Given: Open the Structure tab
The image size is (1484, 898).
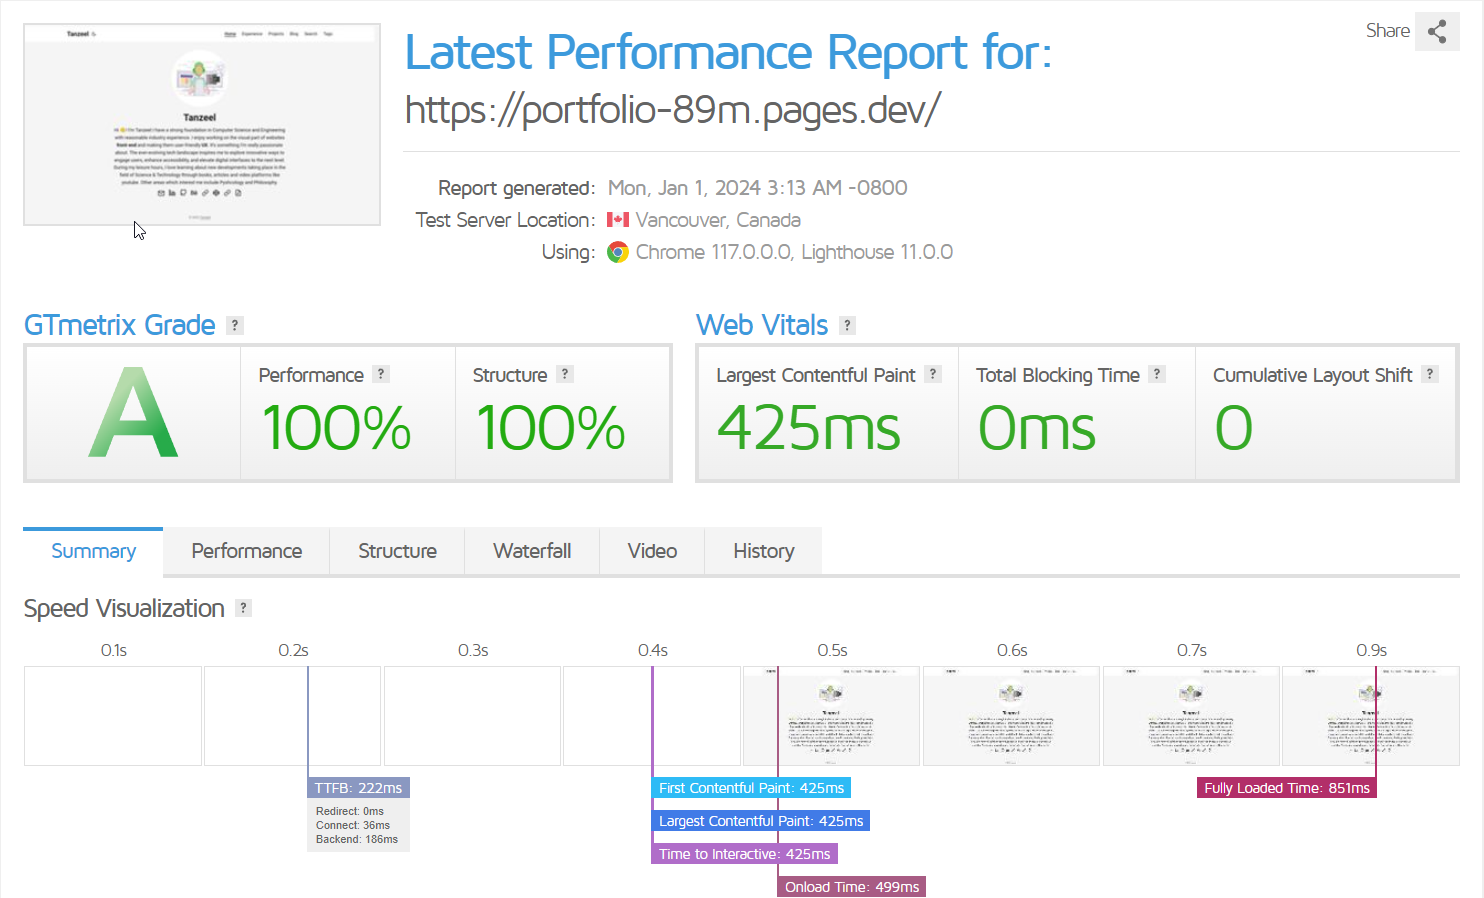Looking at the screenshot, I should tap(397, 551).
